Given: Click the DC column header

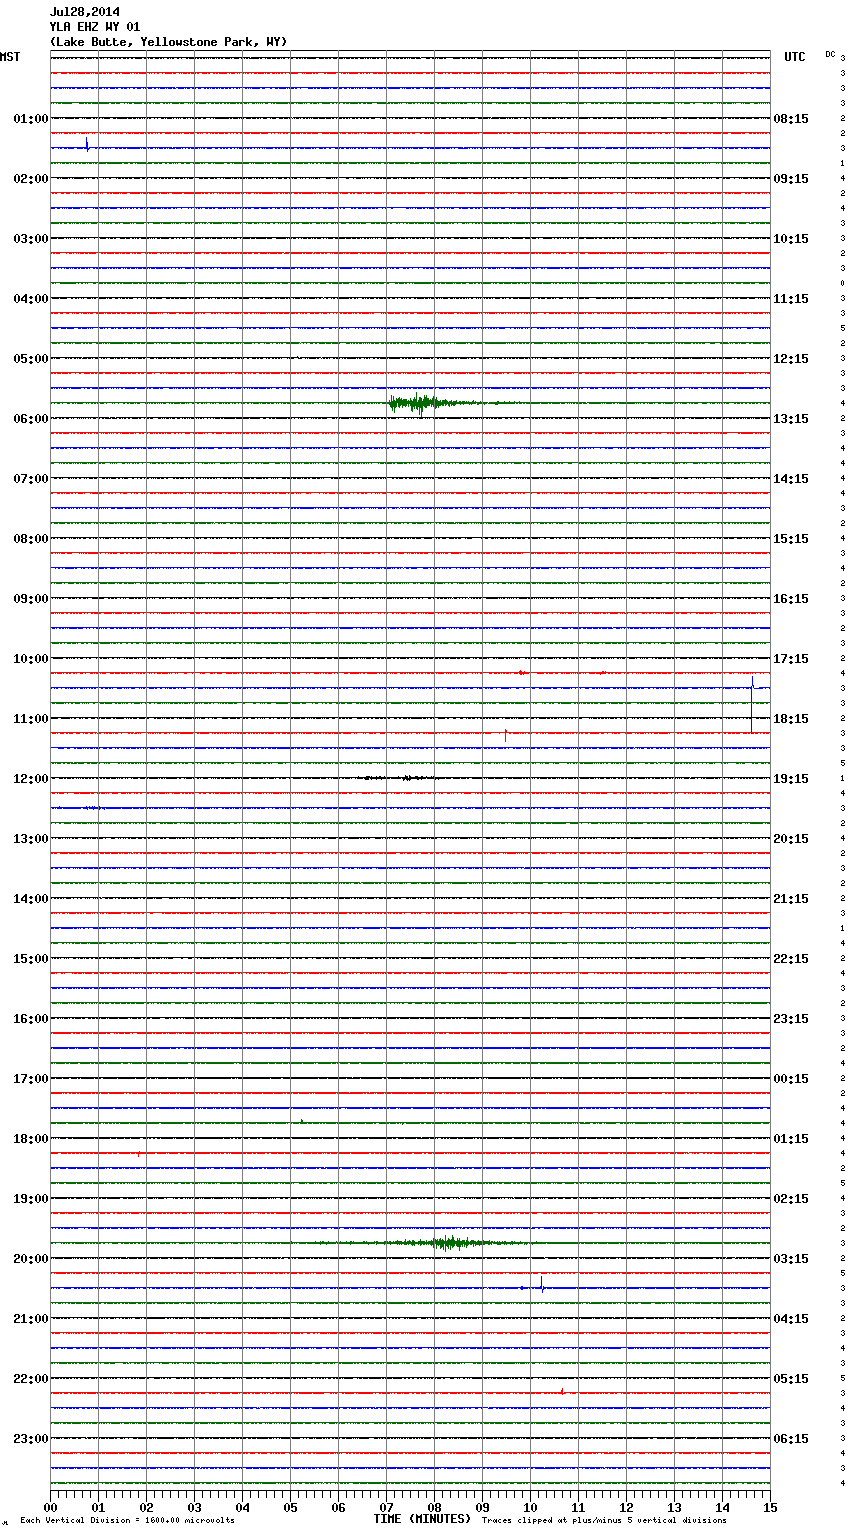Looking at the screenshot, I should [x=830, y=54].
